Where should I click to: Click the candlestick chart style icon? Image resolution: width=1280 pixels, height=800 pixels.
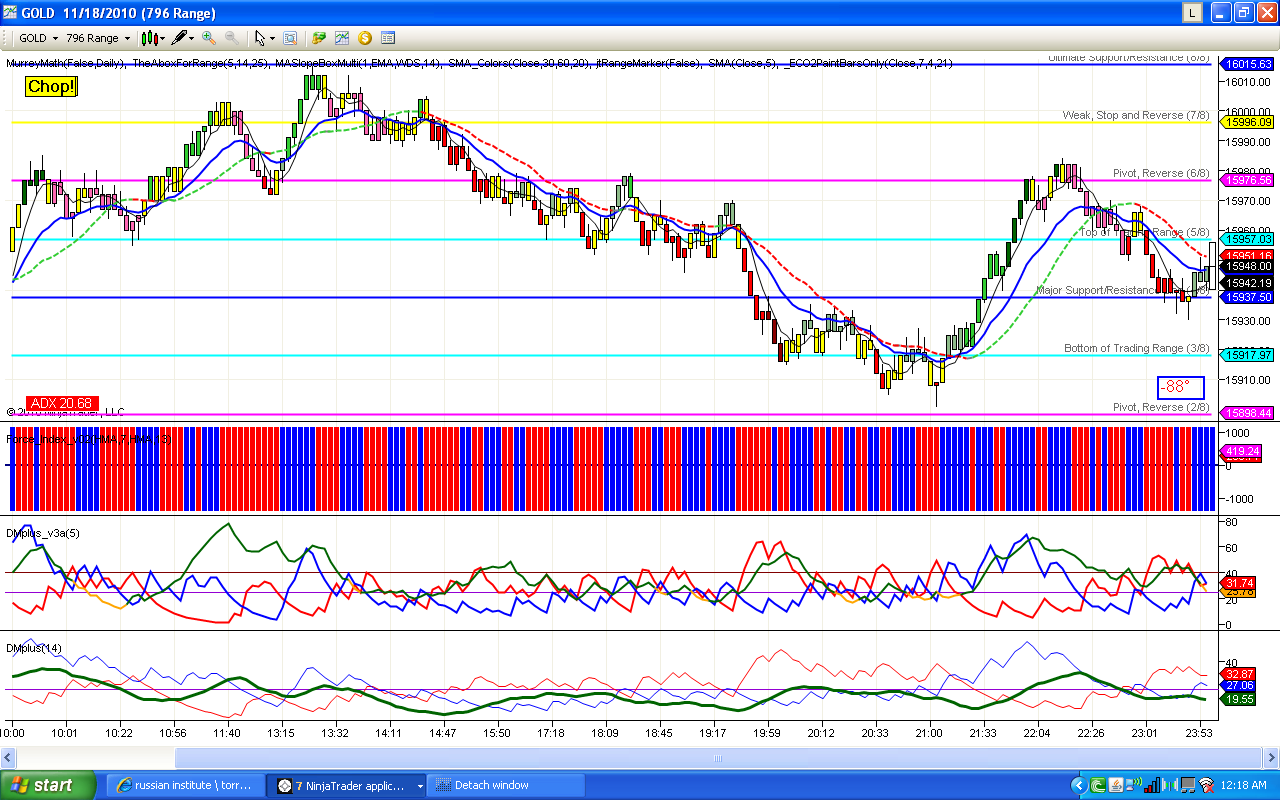[x=149, y=38]
